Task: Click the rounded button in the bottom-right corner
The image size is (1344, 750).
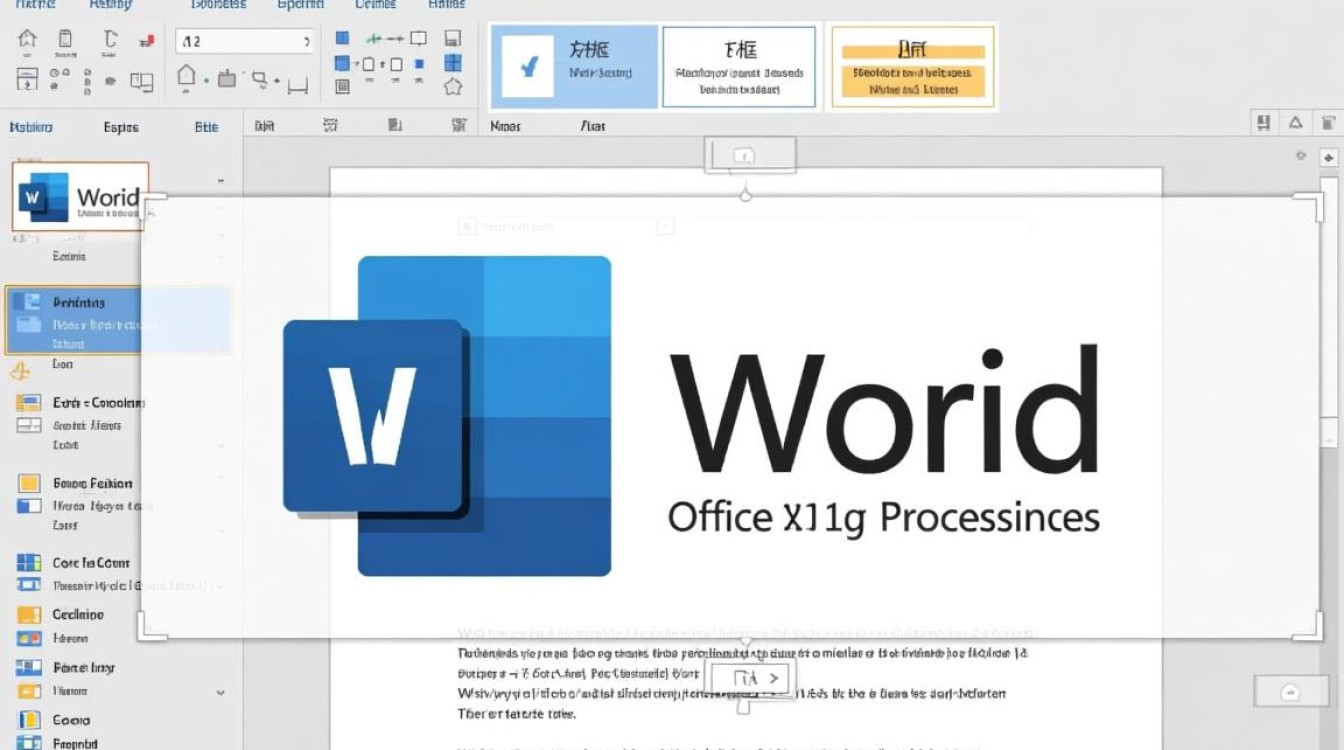Action: (1290, 692)
